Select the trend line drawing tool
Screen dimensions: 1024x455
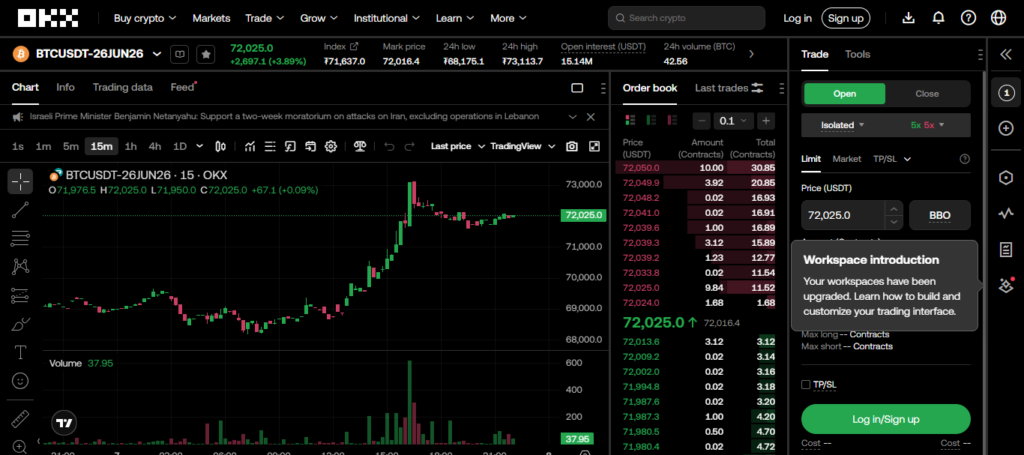(x=20, y=210)
